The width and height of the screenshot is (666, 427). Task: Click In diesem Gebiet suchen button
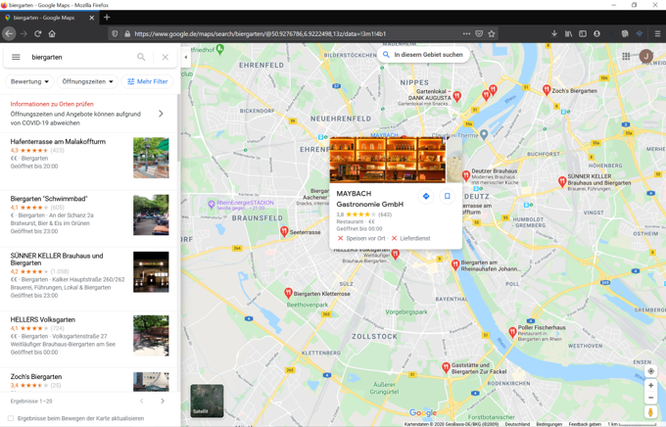tap(423, 55)
